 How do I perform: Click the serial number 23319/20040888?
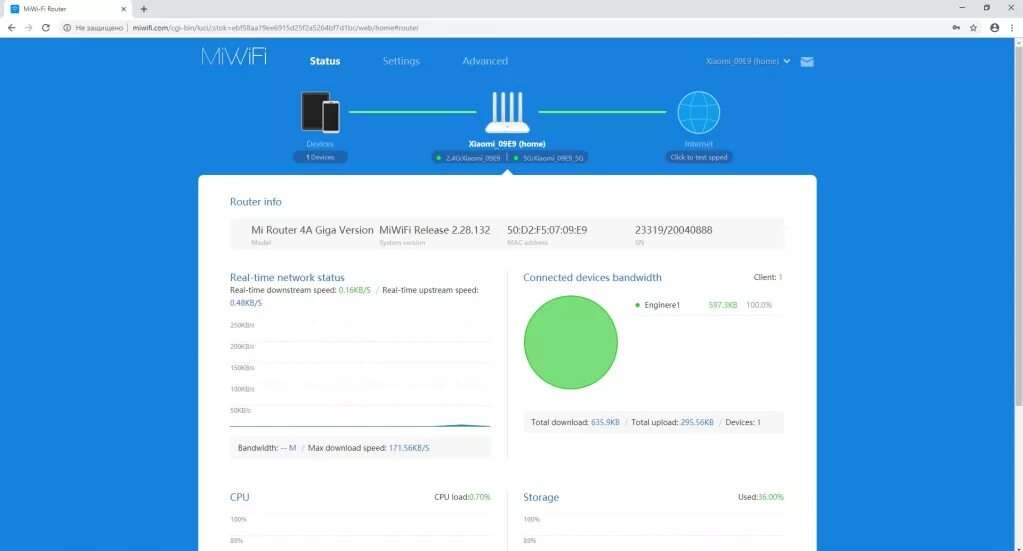[x=673, y=230]
